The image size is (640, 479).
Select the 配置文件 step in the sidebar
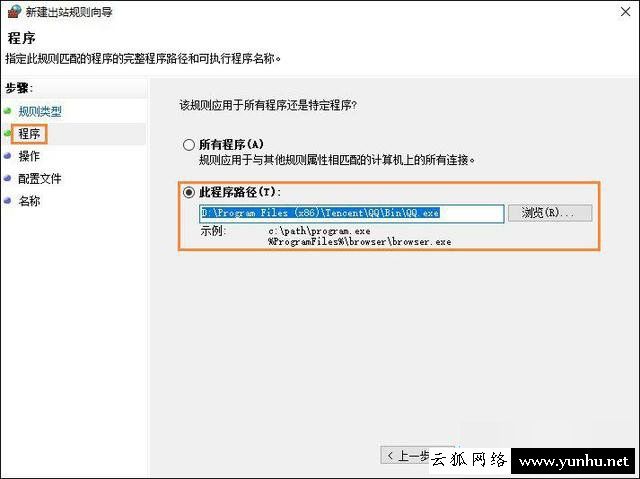pyautogui.click(x=40, y=178)
